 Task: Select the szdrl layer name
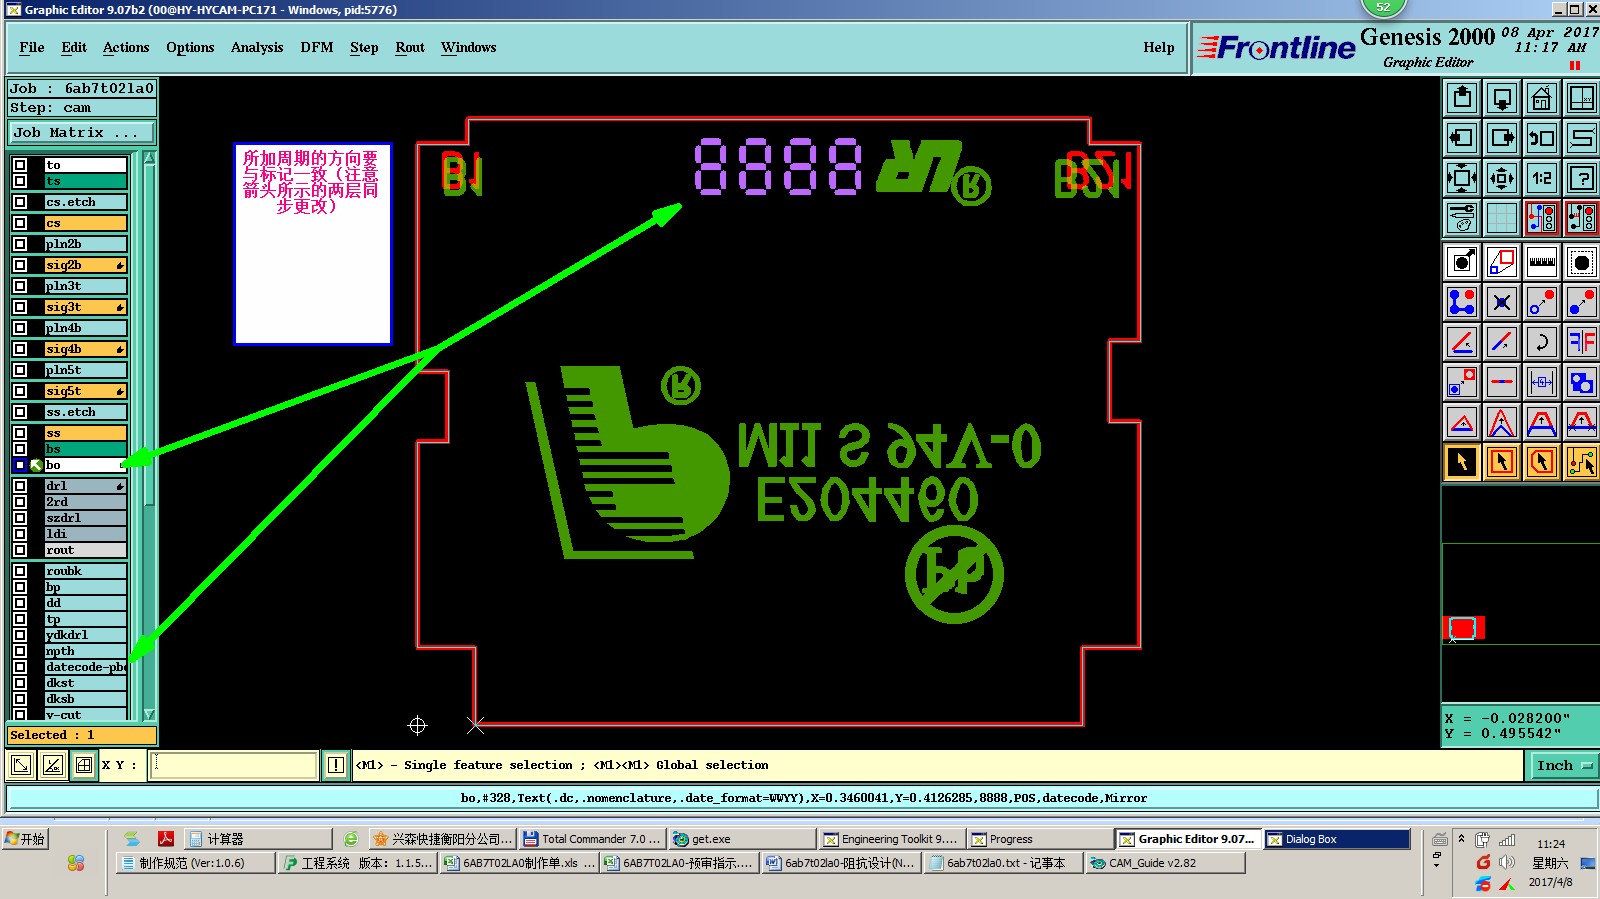[85, 518]
